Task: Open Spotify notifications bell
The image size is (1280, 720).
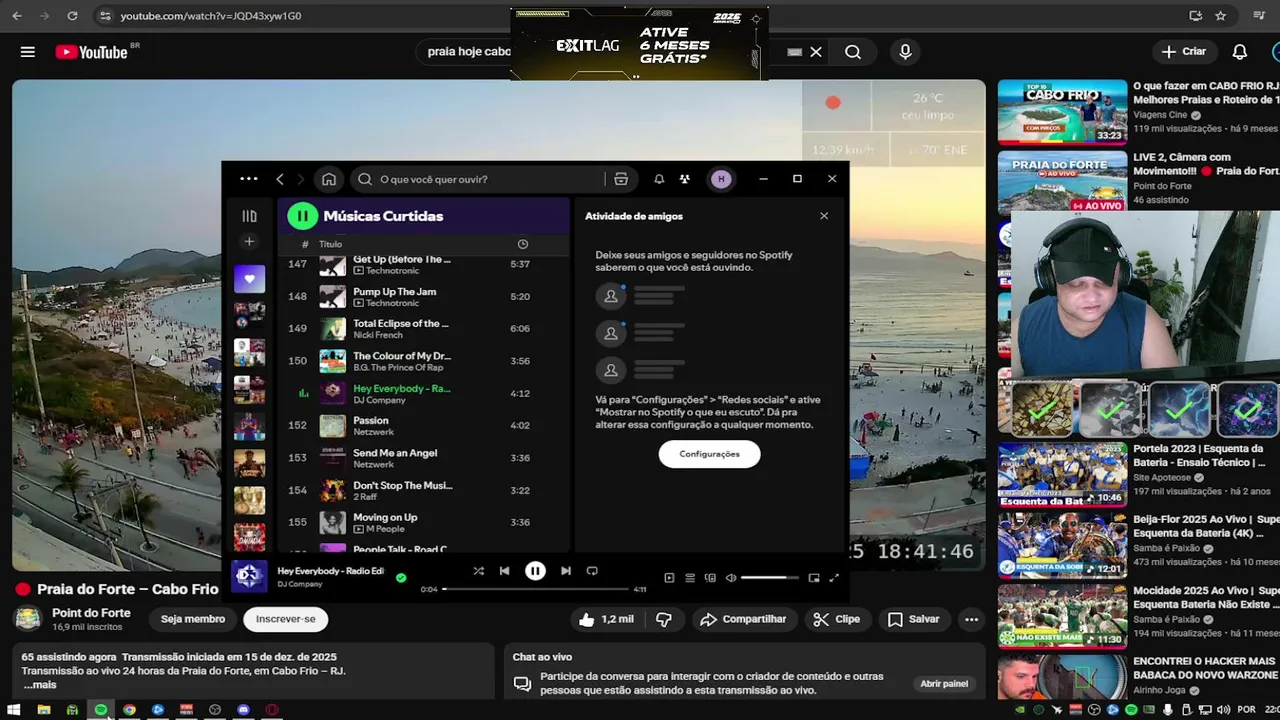Action: [x=659, y=179]
